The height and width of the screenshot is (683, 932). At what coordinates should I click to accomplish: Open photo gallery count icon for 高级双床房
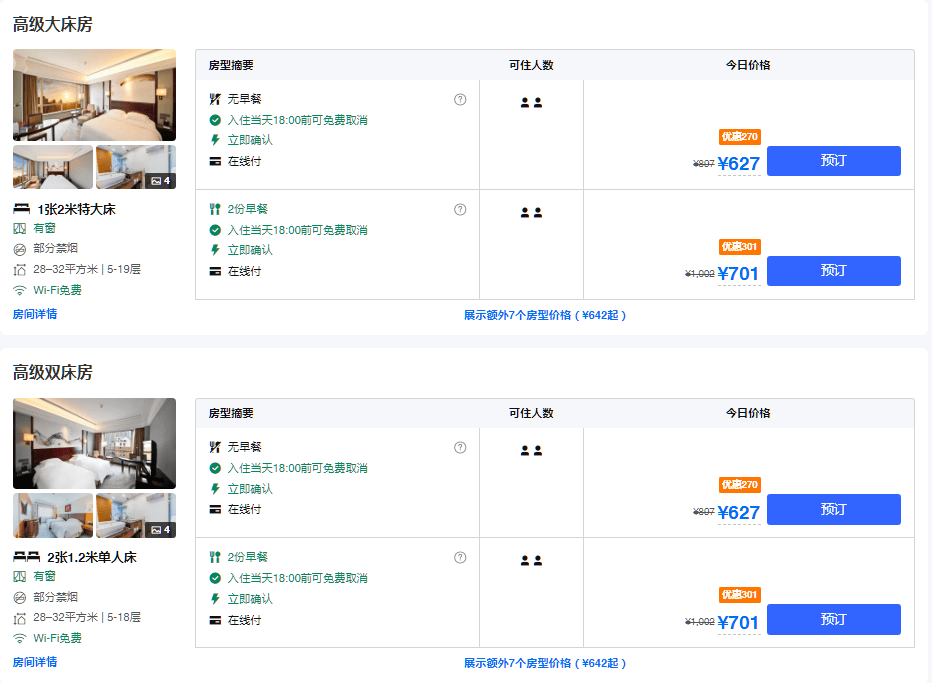(160, 529)
